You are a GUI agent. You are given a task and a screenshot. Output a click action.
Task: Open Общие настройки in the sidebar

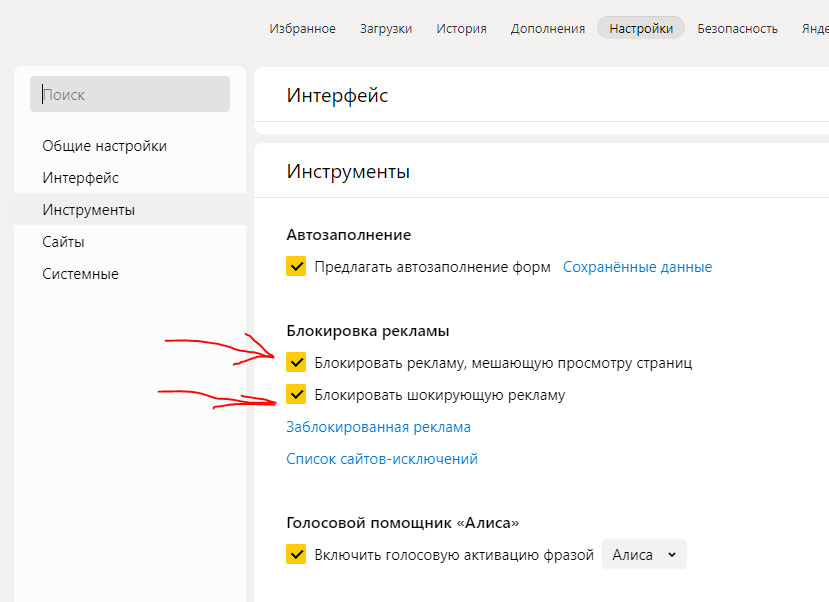[105, 146]
